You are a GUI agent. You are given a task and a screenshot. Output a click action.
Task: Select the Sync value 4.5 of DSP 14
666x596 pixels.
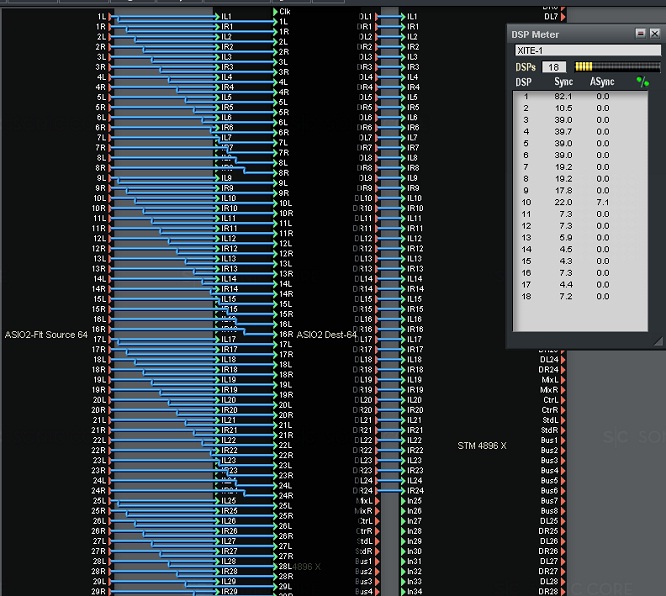tap(566, 249)
